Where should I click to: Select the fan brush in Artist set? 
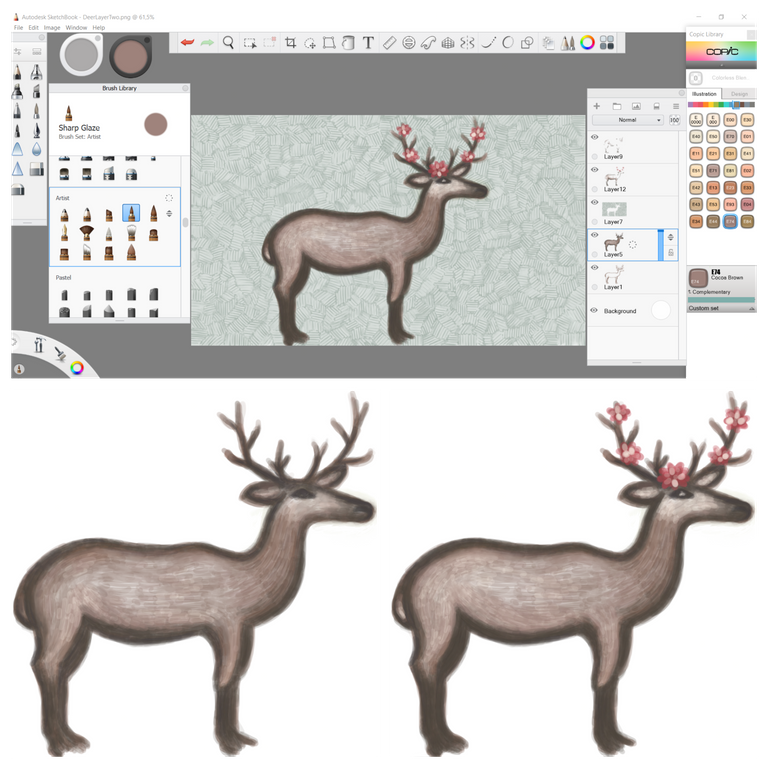pyautogui.click(x=87, y=233)
